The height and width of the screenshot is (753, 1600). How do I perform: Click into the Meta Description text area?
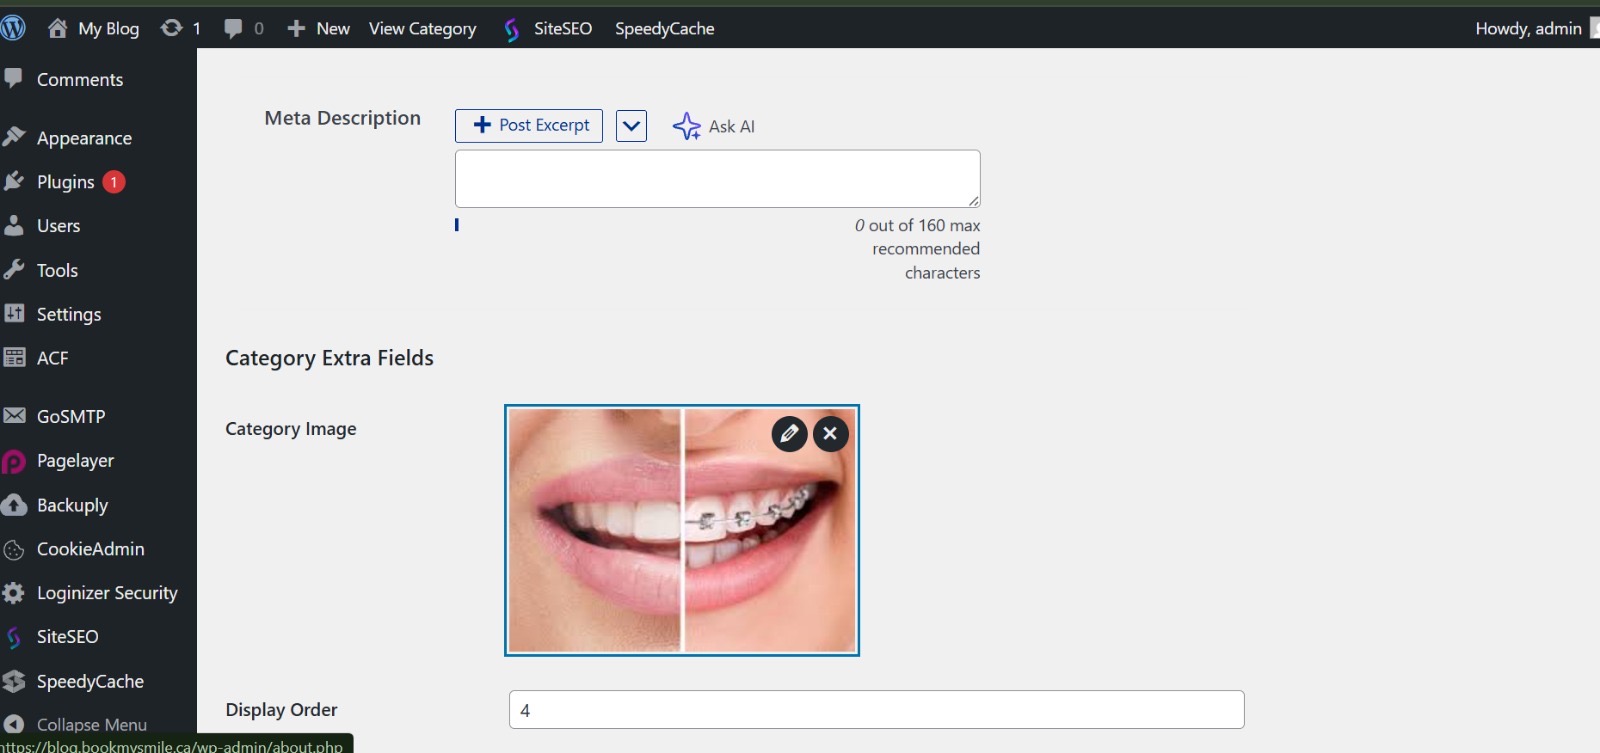tap(717, 179)
